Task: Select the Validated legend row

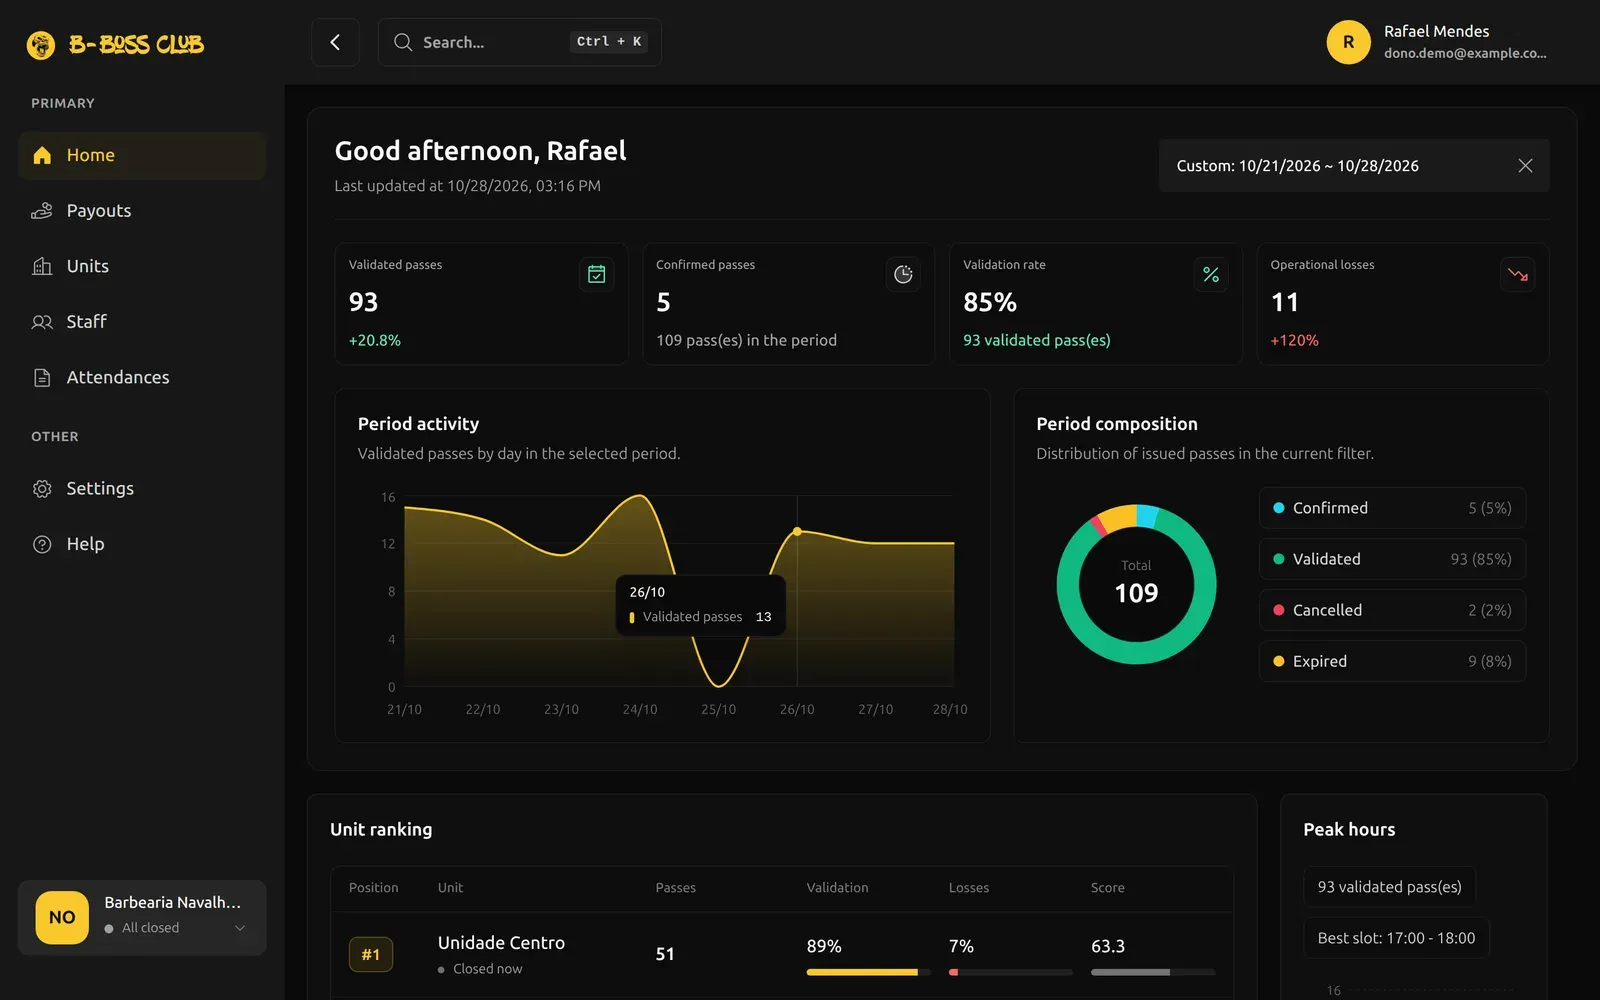Action: pos(1392,559)
